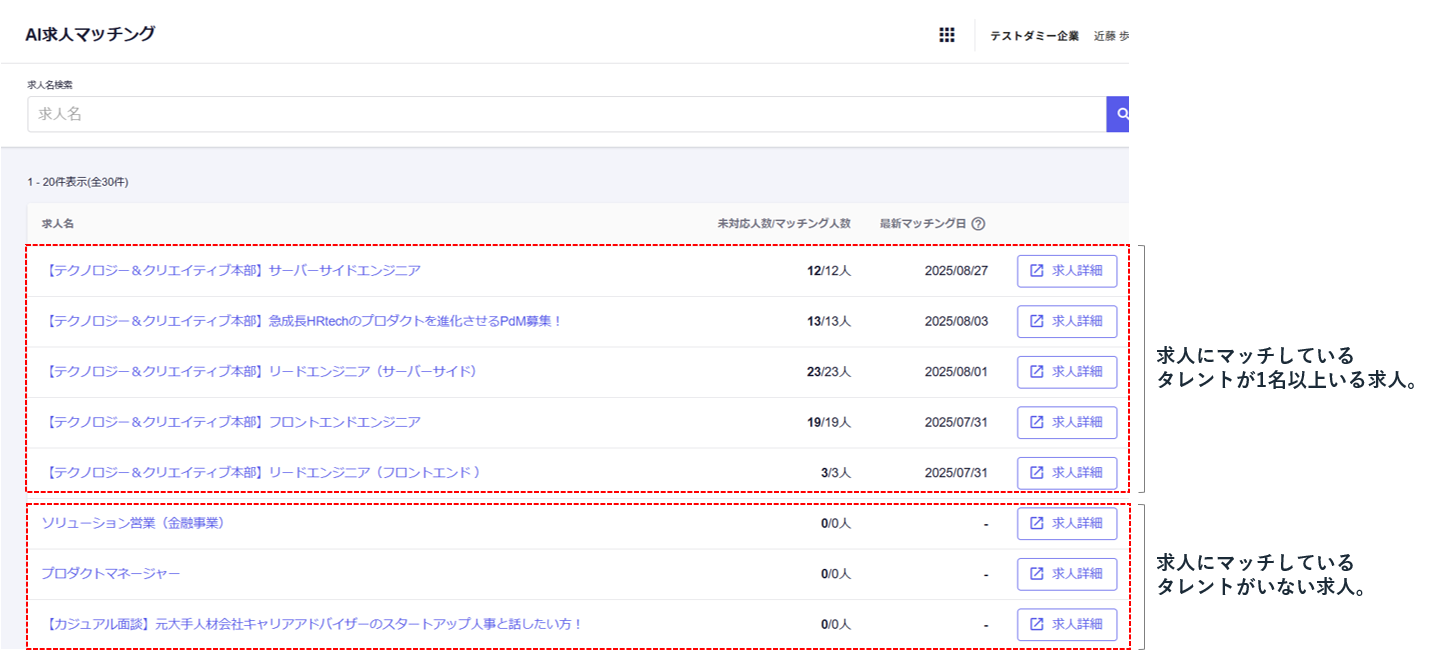Viewport: 1437px width, 656px height.
Task: Open the プロダクトマネージャー job link
Action: coord(111,574)
